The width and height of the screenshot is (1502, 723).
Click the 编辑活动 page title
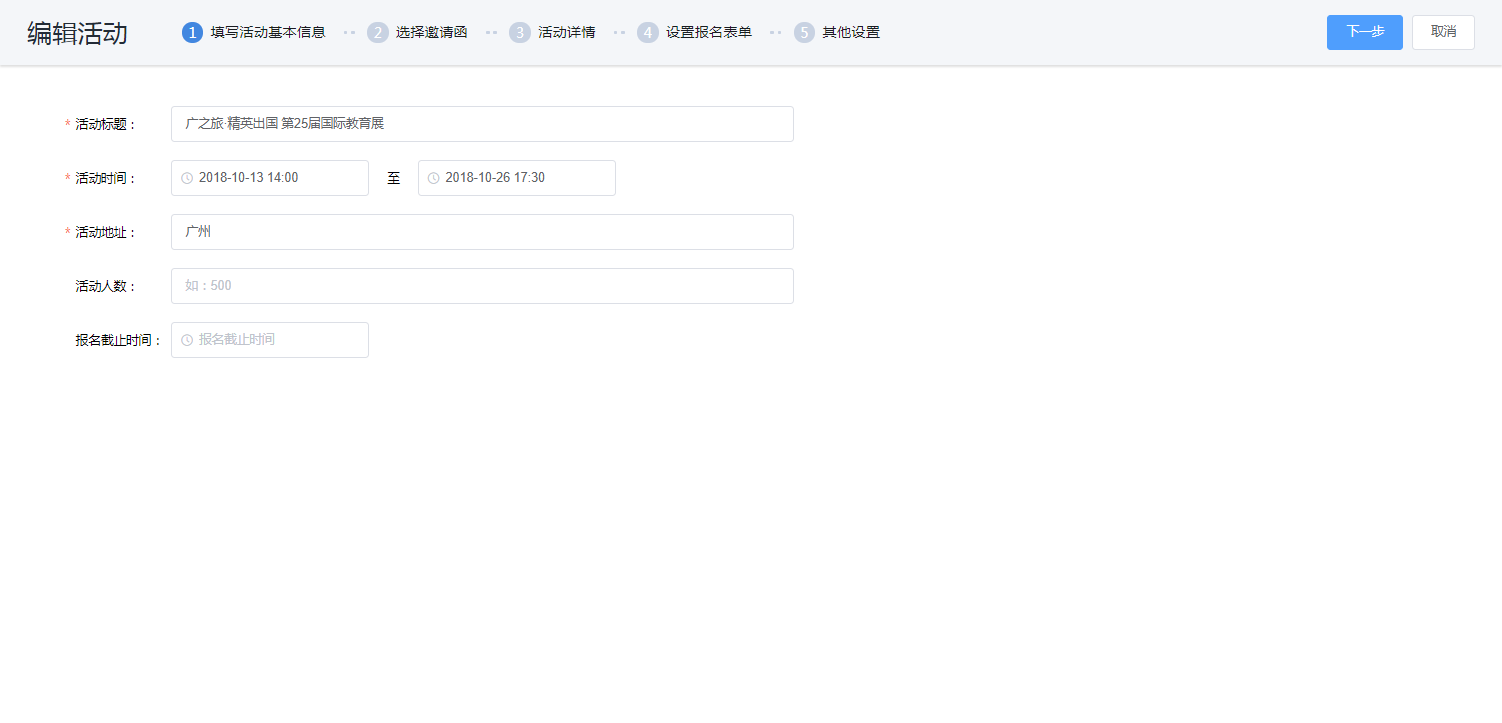(x=77, y=33)
